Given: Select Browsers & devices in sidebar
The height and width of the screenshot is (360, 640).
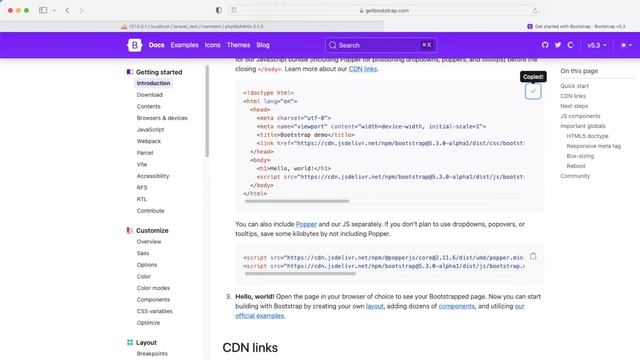Looking at the screenshot, I should (162, 118).
